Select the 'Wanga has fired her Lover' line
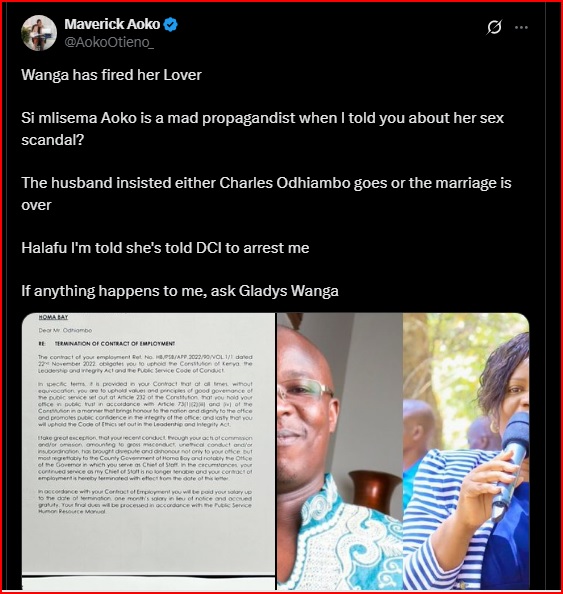563x594 pixels. click(111, 75)
